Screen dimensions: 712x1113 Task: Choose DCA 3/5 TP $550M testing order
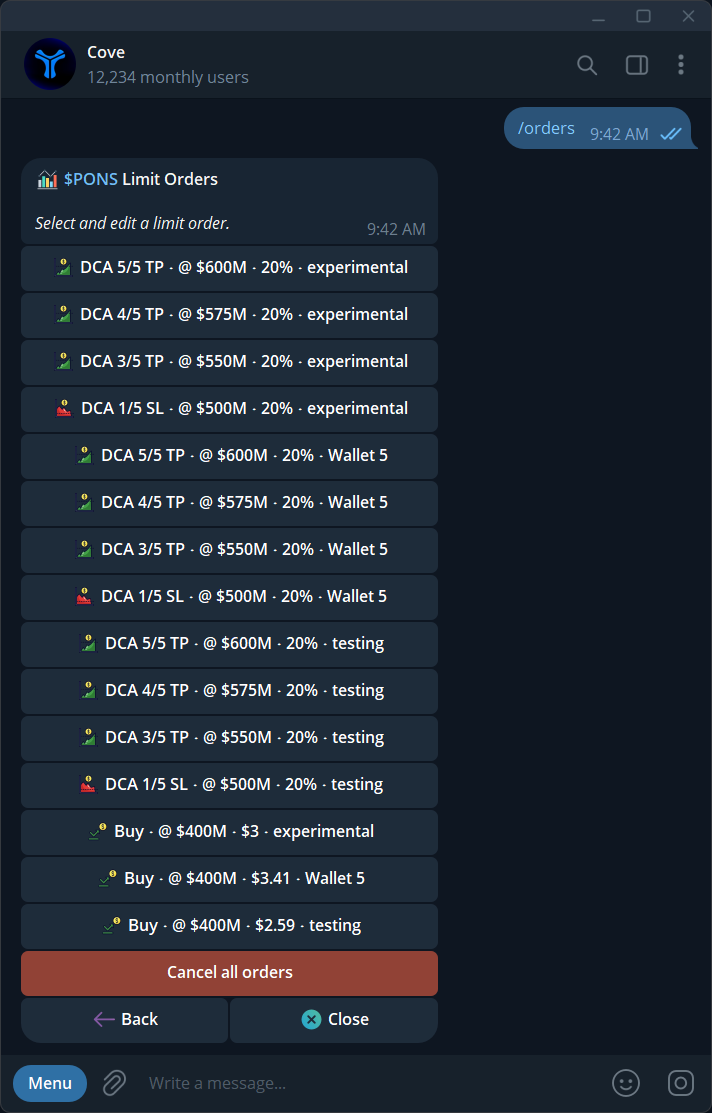(229, 738)
